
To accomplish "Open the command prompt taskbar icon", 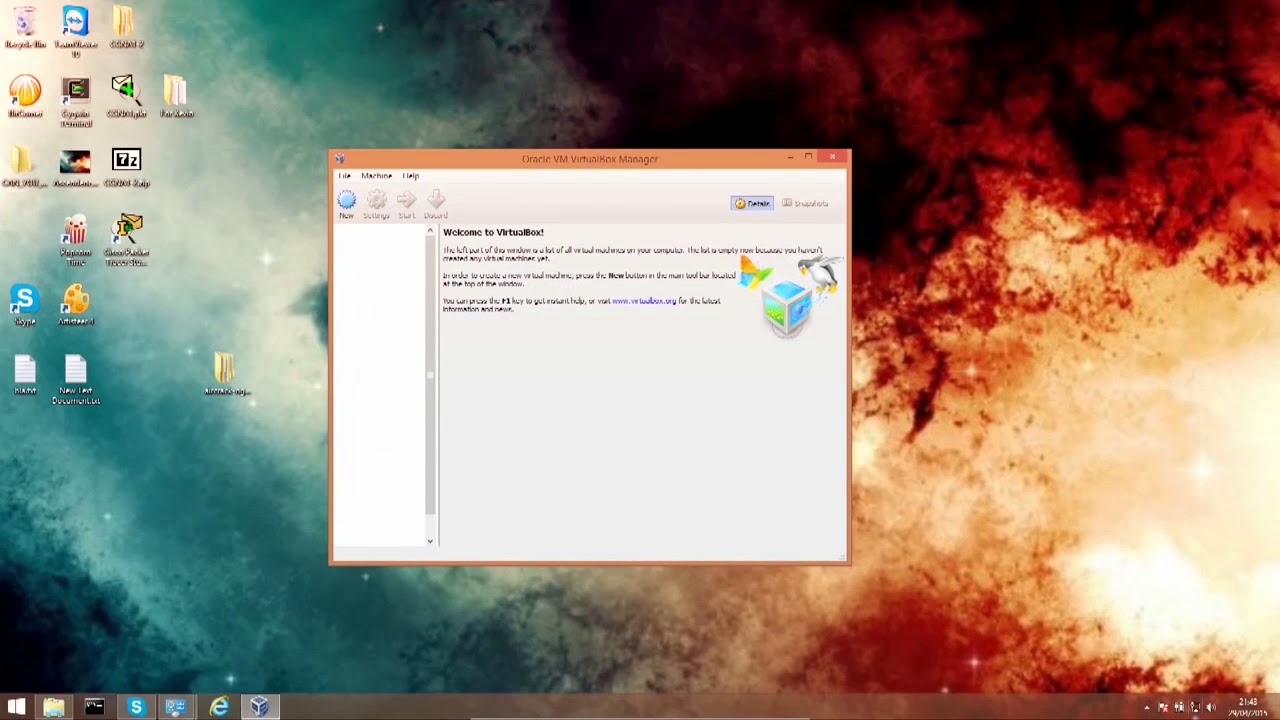I will 94,707.
